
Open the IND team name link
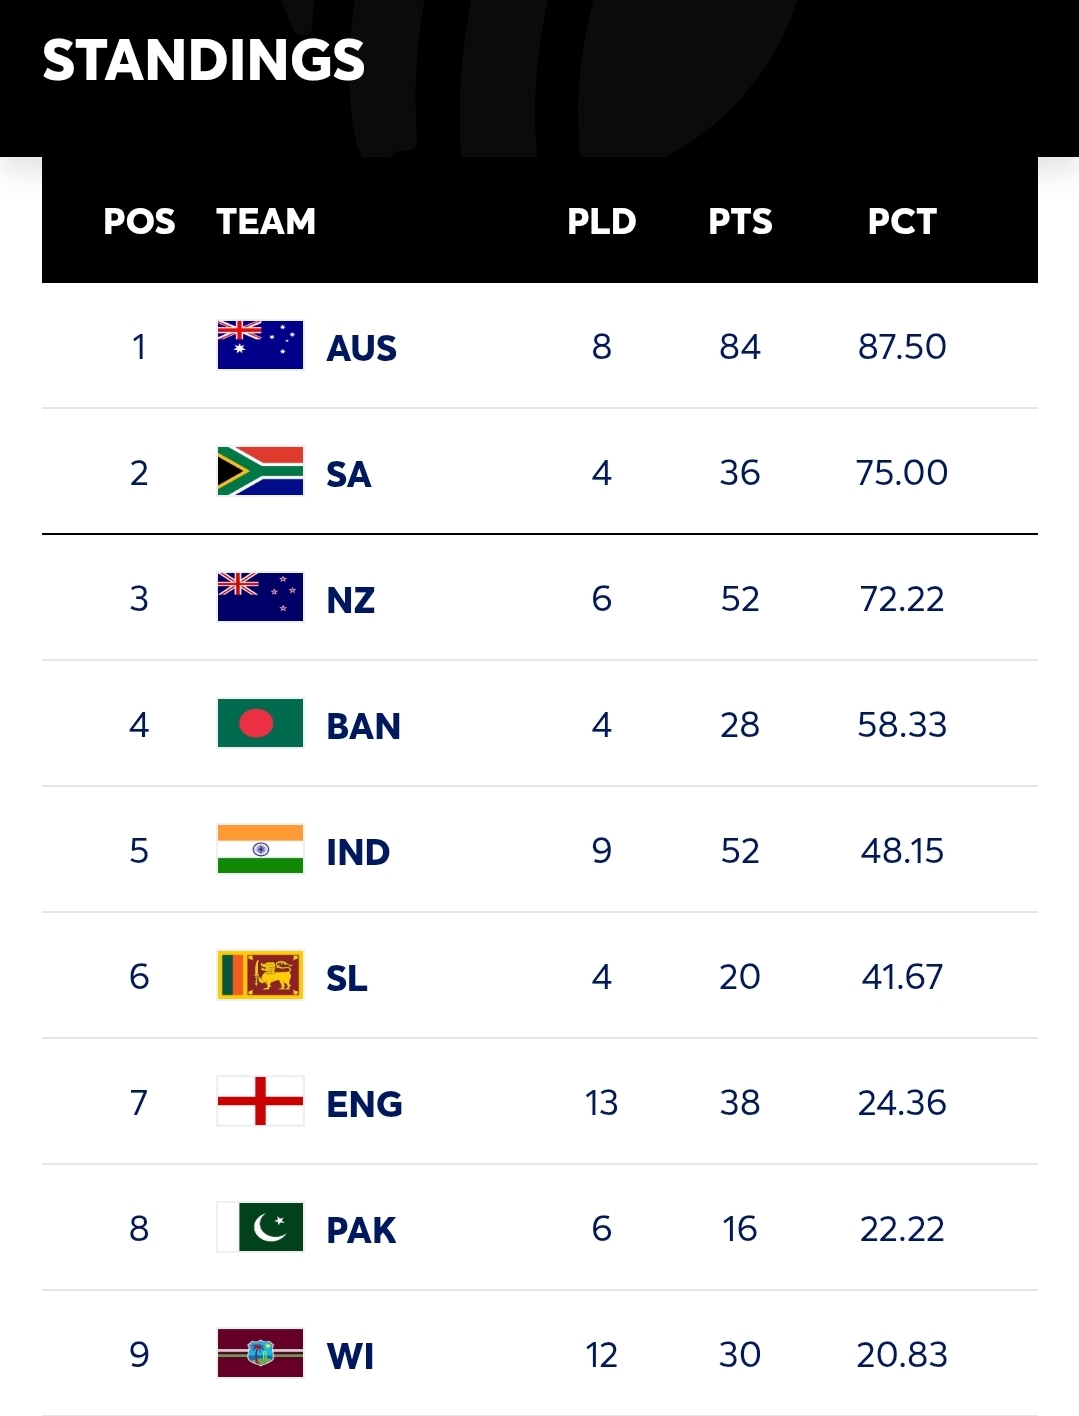point(358,852)
